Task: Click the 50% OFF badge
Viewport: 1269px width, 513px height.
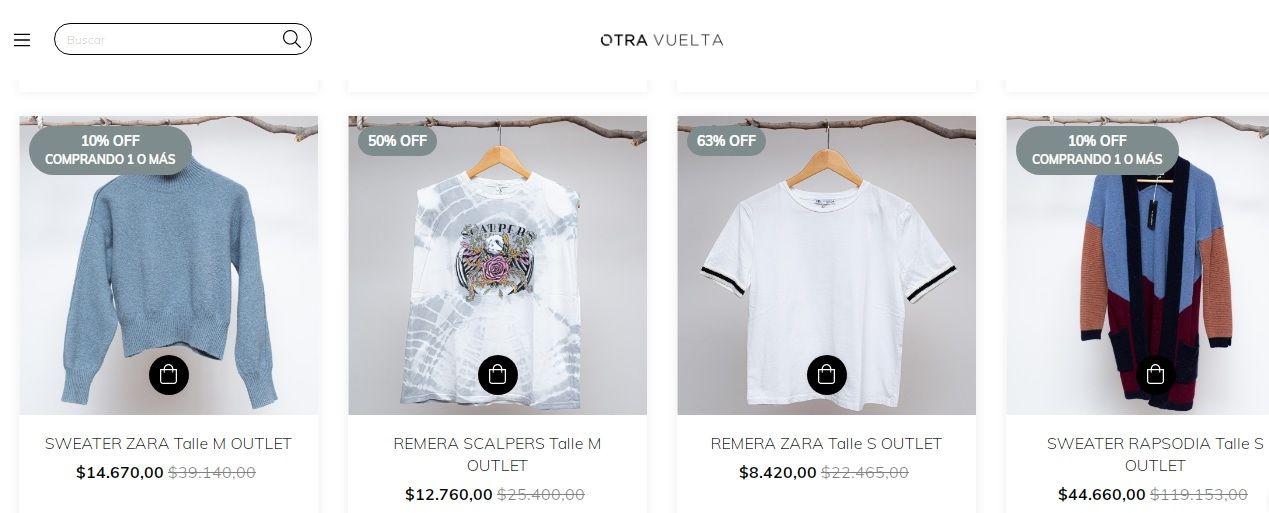Action: pos(398,141)
